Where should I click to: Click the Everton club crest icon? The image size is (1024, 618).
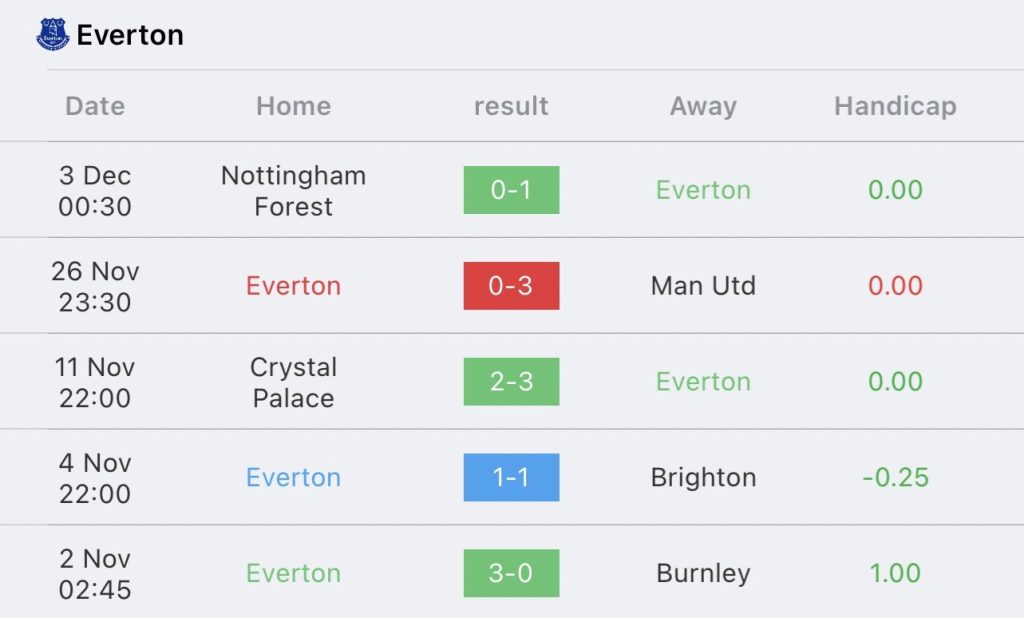(x=53, y=35)
